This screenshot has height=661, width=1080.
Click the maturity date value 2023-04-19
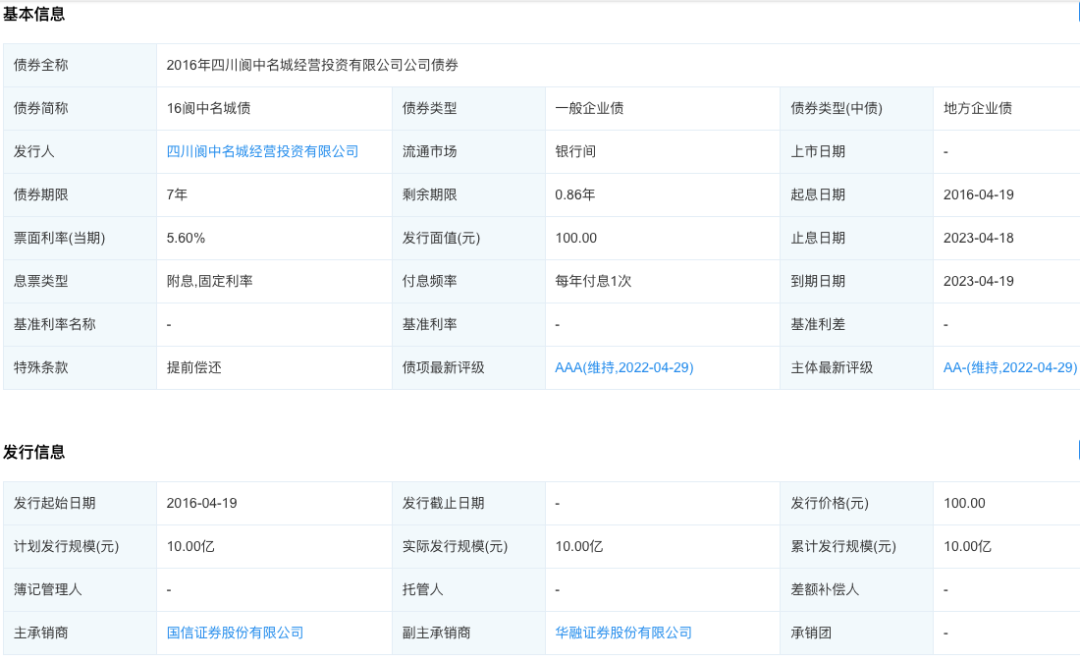click(978, 281)
